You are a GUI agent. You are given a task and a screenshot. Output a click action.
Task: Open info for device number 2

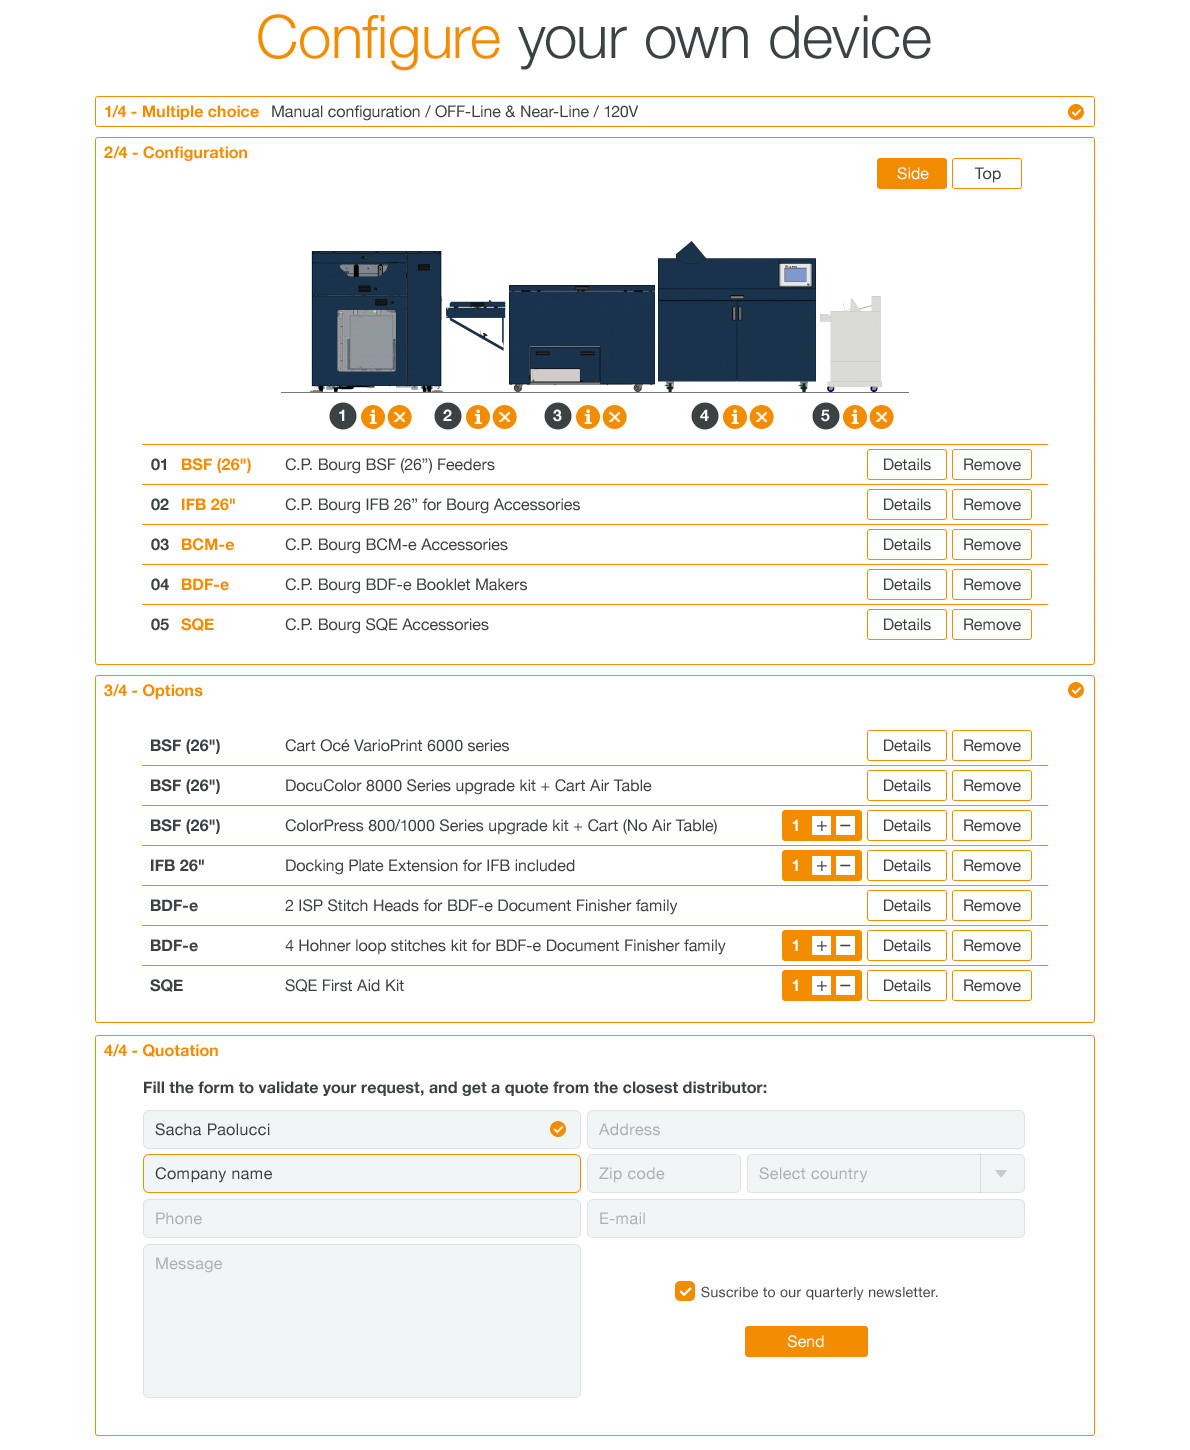(x=478, y=417)
